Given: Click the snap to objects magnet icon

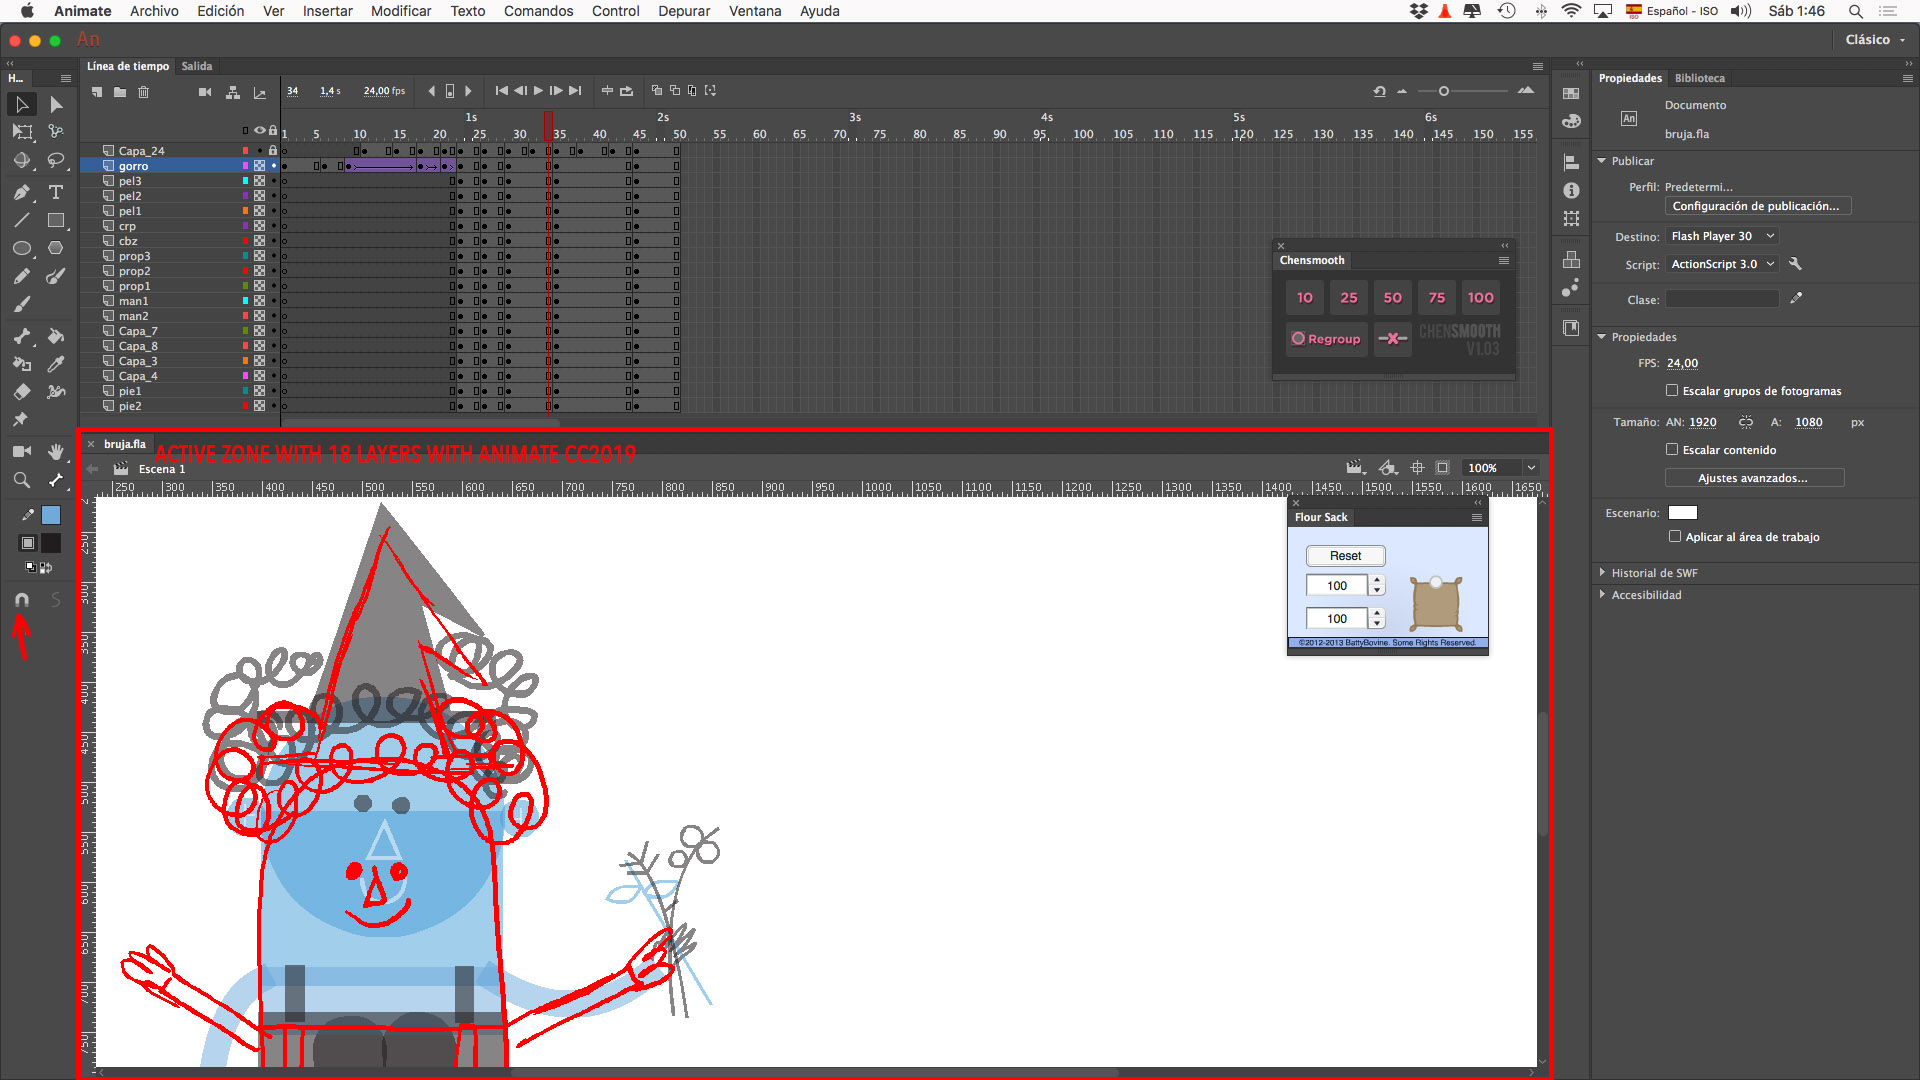Looking at the screenshot, I should [21, 599].
